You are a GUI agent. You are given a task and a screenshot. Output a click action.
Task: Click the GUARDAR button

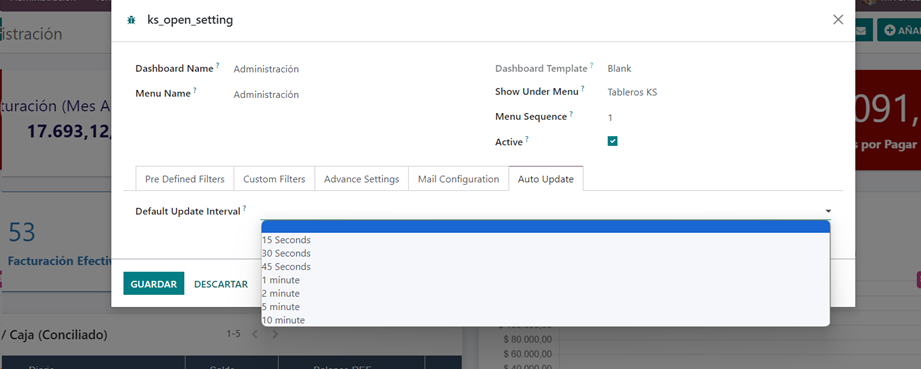click(154, 284)
